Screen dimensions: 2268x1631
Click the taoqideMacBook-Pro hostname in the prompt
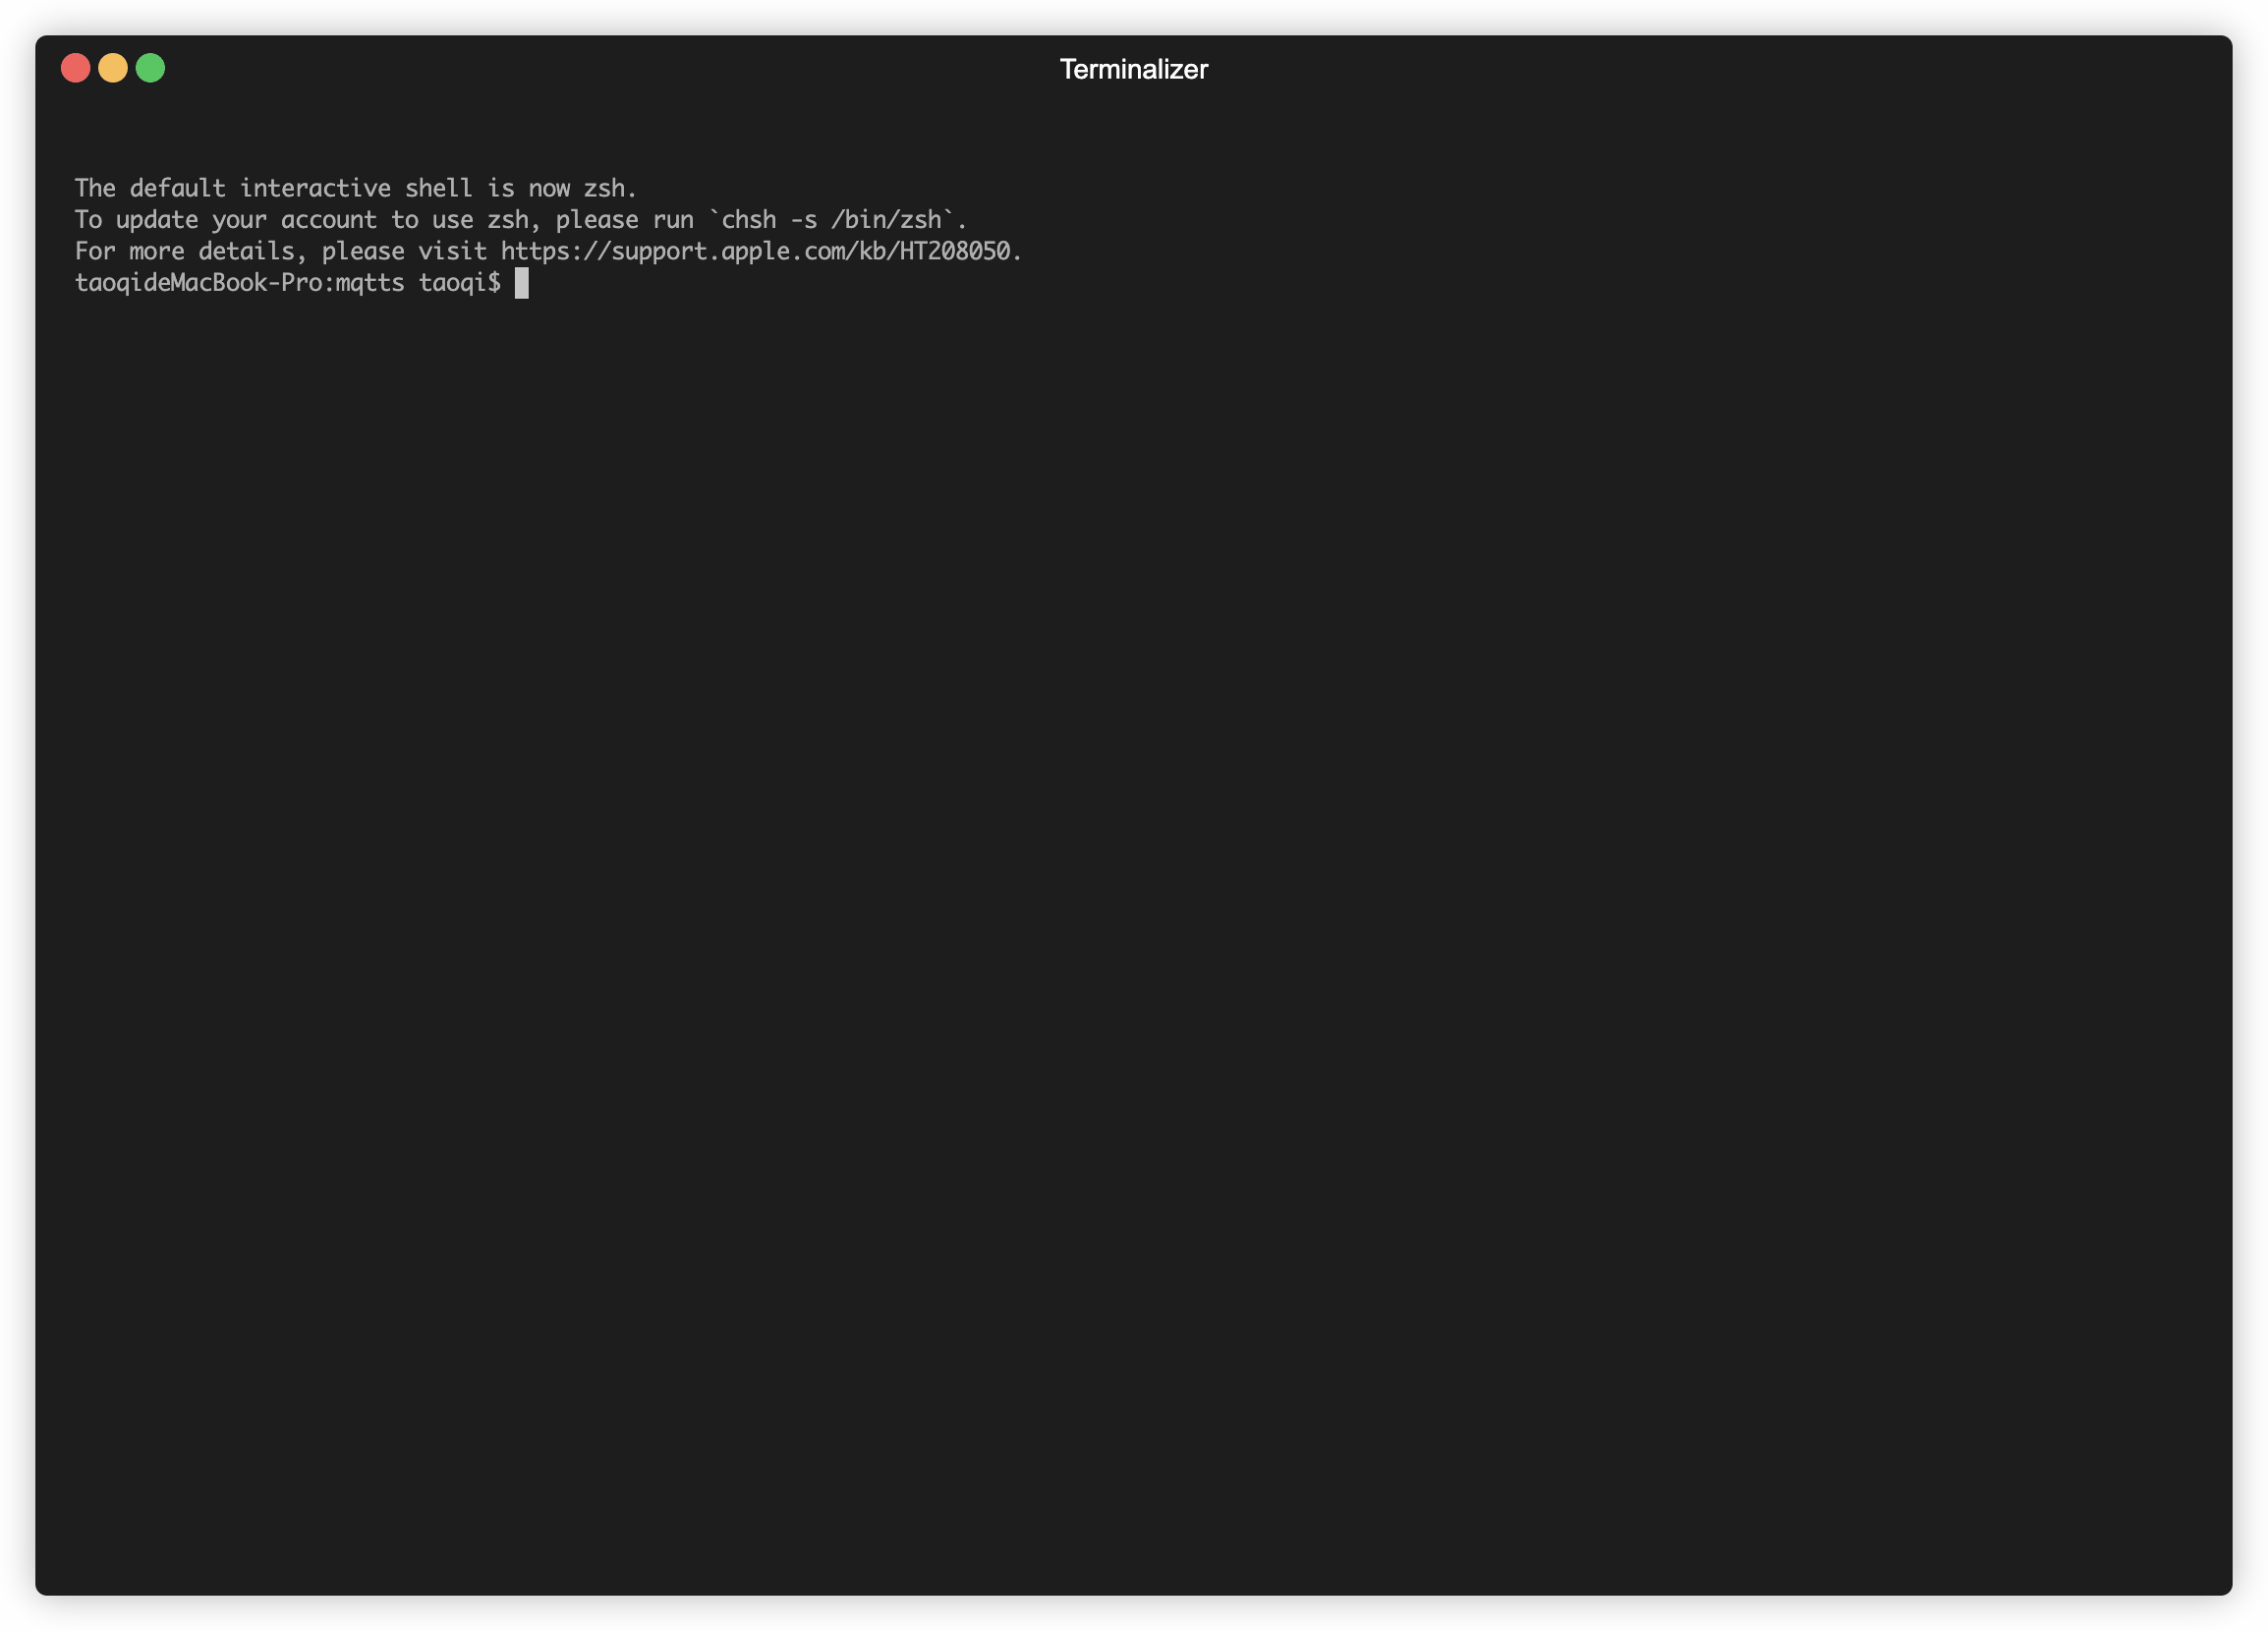(x=198, y=283)
